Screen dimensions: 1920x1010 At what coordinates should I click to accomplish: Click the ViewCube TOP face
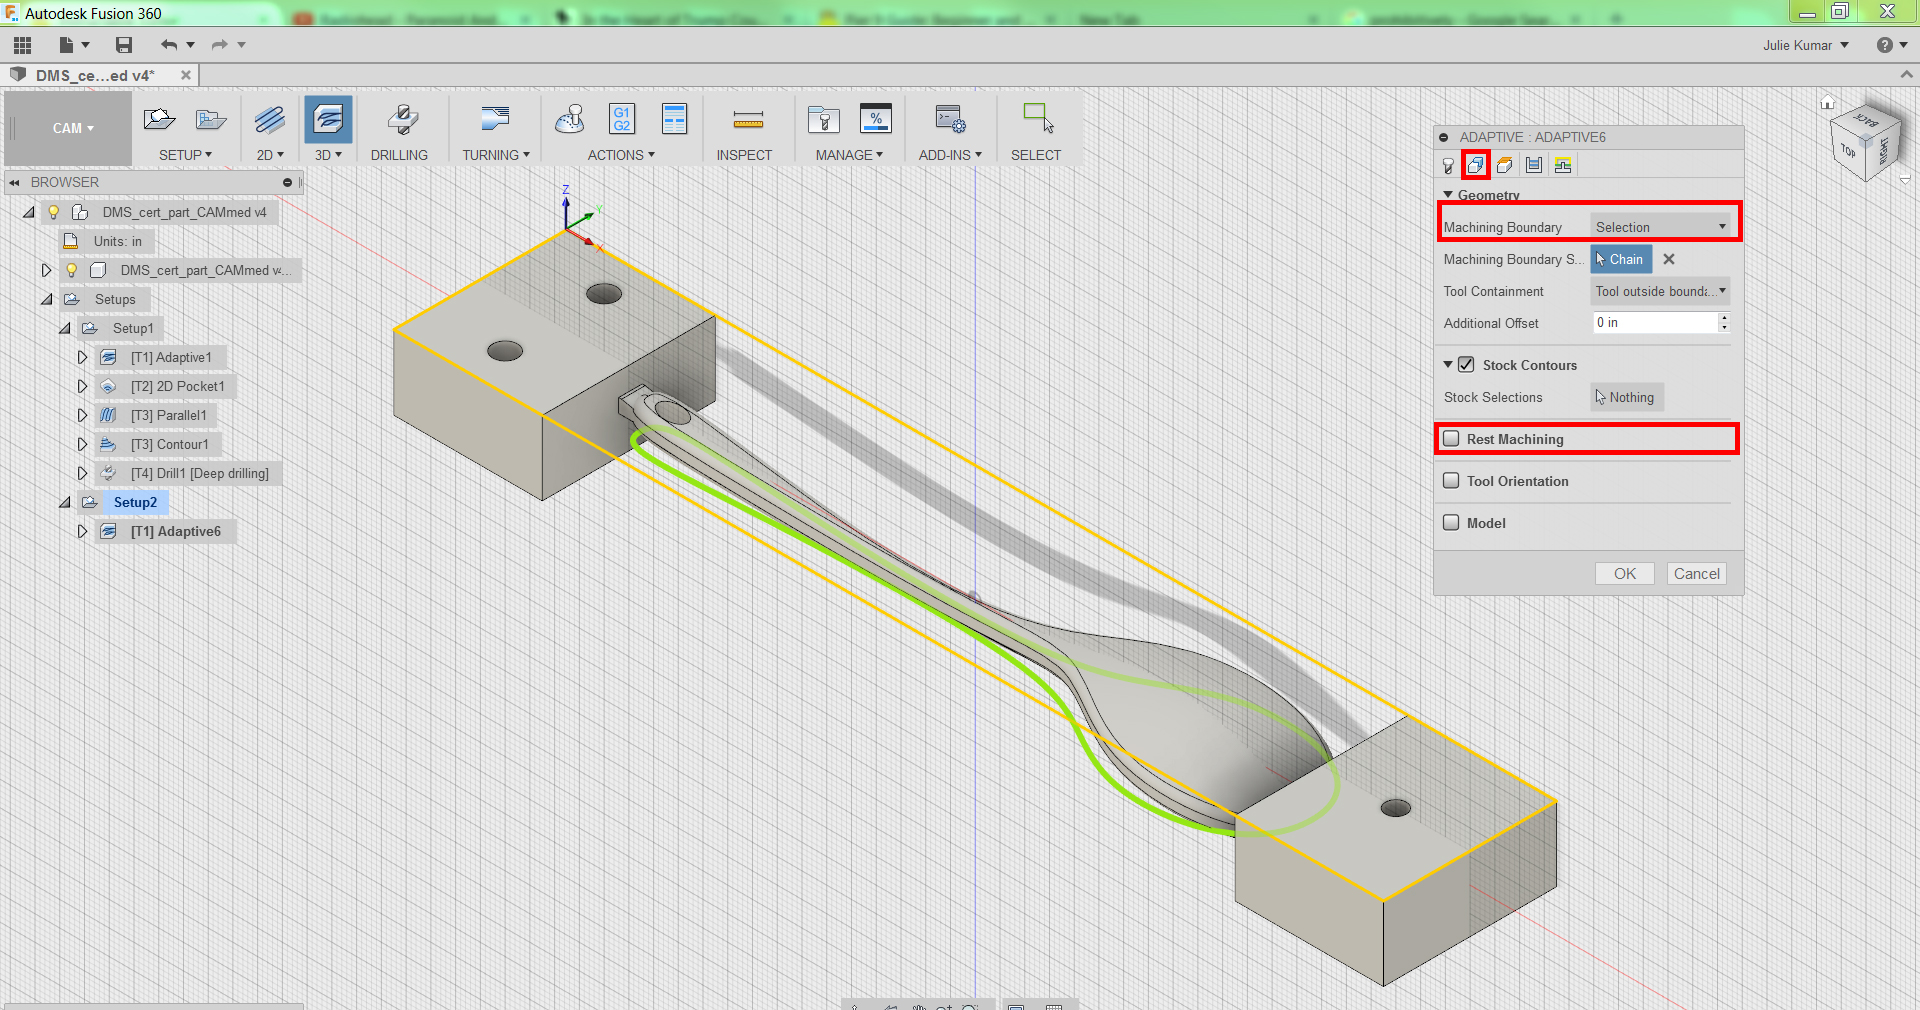coord(1848,151)
